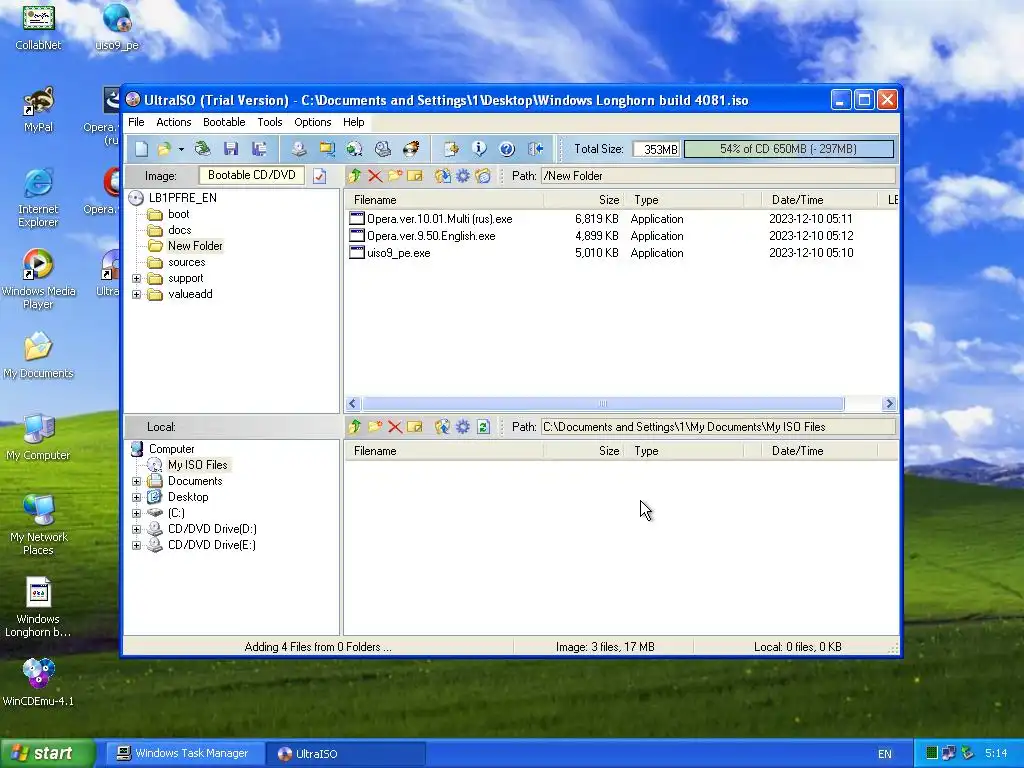Viewport: 1024px width, 768px height.
Task: Click the Make CD/DVD Image toolbar icon
Action: [299, 149]
